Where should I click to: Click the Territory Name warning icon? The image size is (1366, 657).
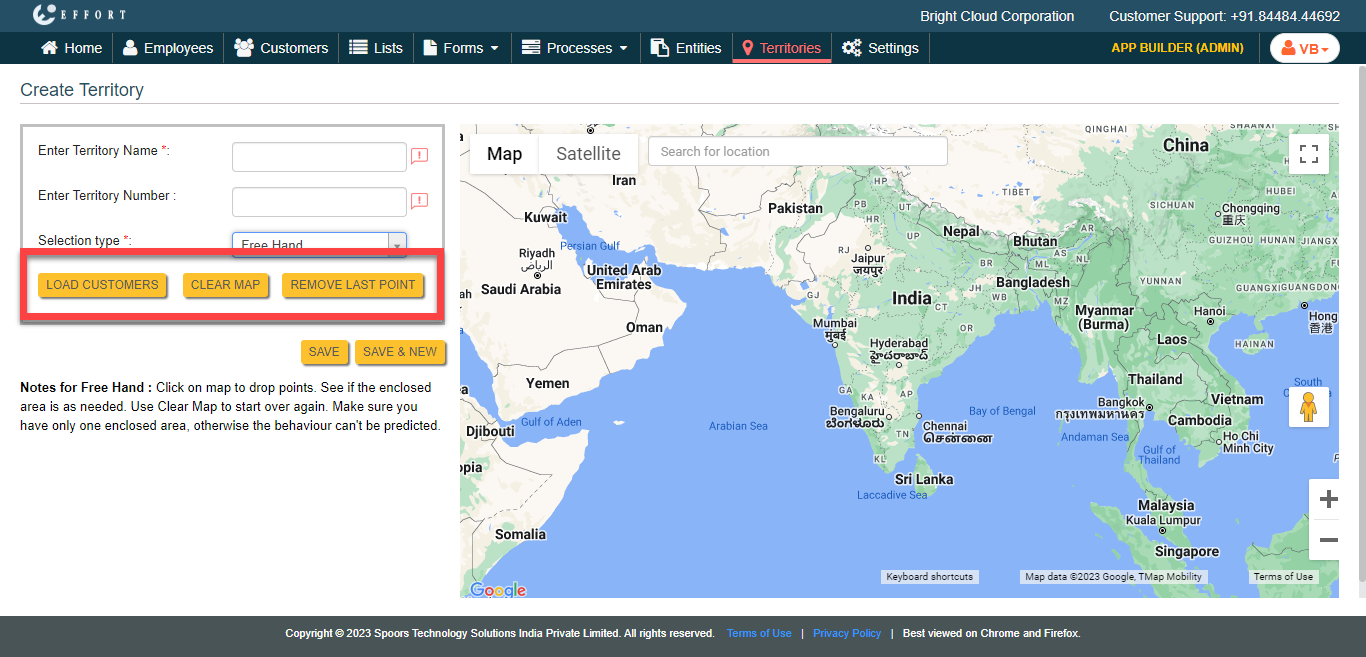(419, 156)
